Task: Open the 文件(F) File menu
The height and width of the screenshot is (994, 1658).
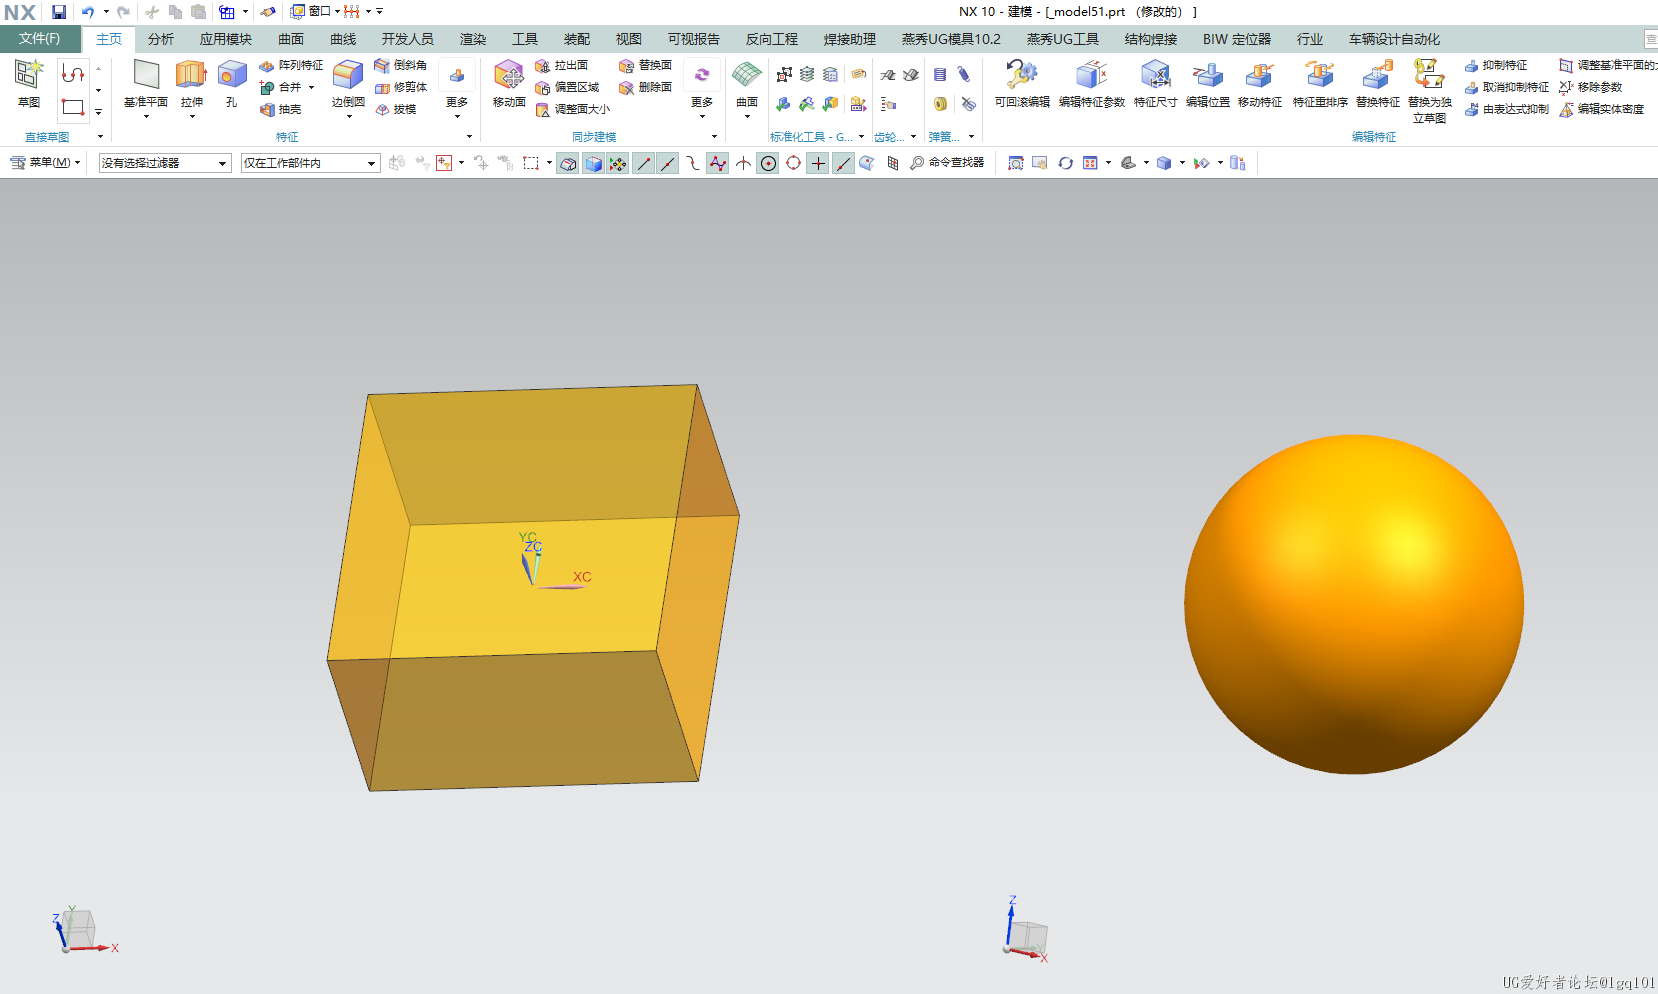Action: [40, 39]
